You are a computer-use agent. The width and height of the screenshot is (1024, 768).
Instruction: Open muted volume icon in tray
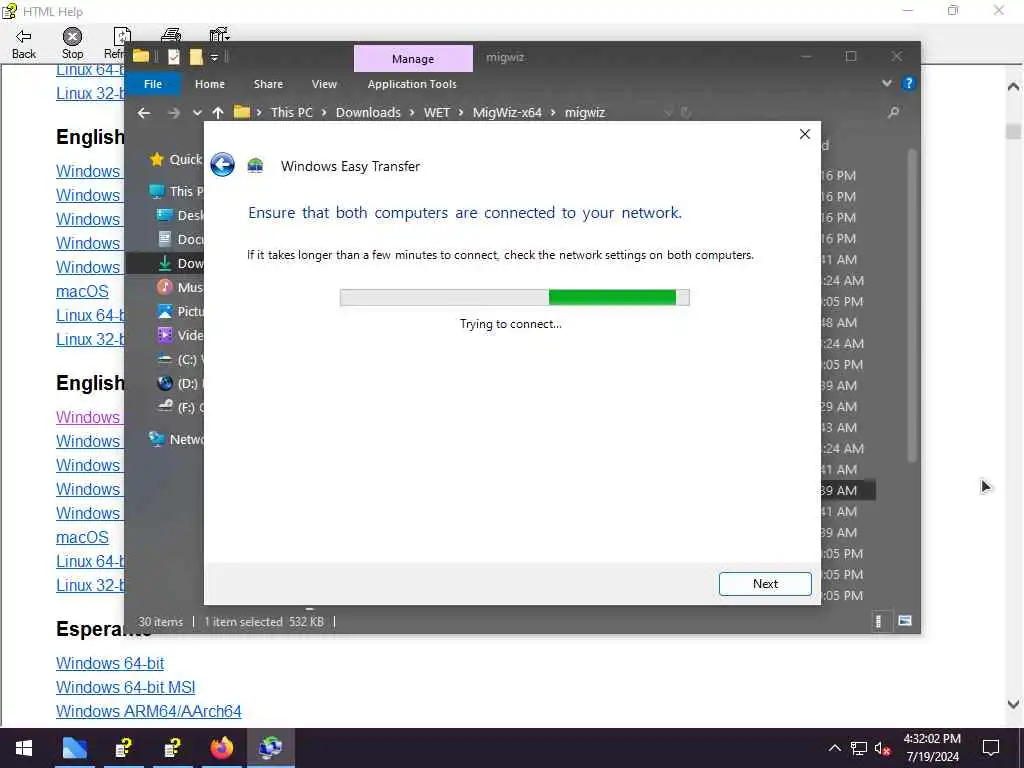coord(882,748)
